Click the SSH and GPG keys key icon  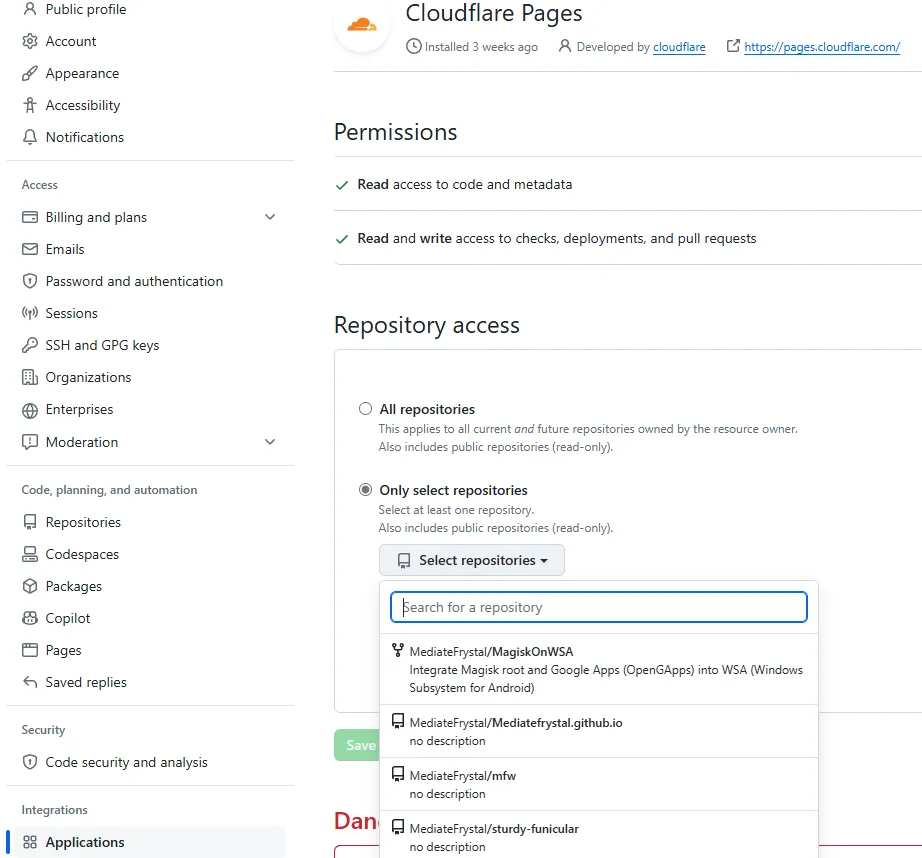point(29,345)
